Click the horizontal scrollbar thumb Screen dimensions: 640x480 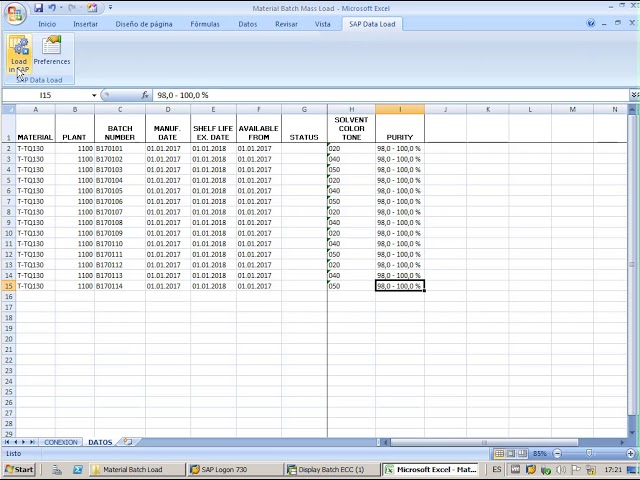(484, 442)
